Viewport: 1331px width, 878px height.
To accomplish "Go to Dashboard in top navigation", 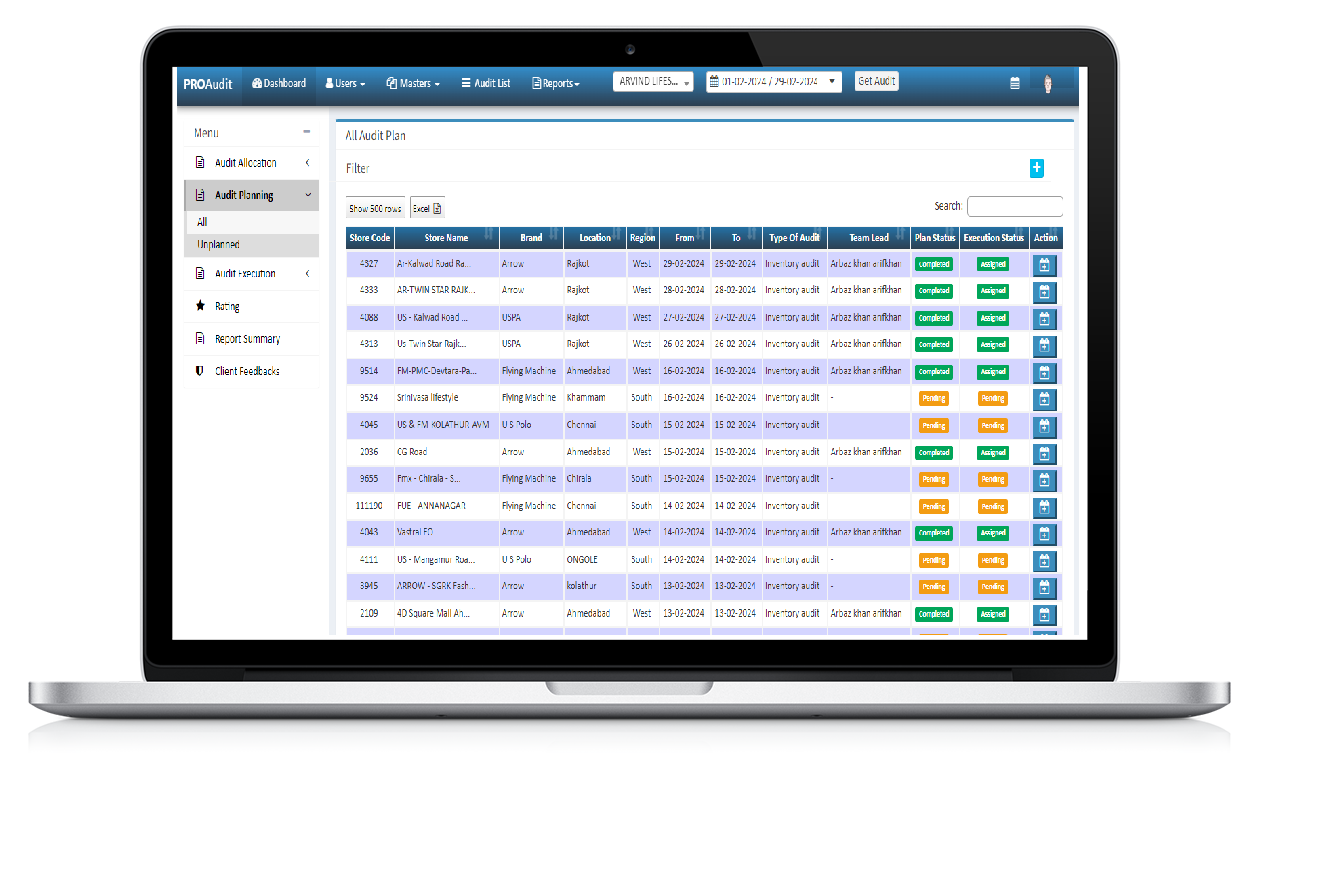I will [x=279, y=83].
